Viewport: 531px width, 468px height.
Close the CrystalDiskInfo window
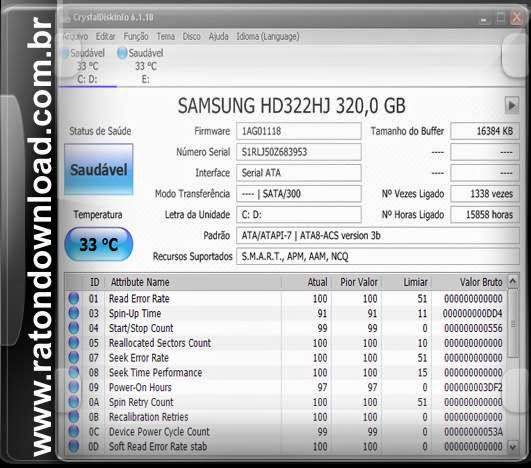coord(517,17)
